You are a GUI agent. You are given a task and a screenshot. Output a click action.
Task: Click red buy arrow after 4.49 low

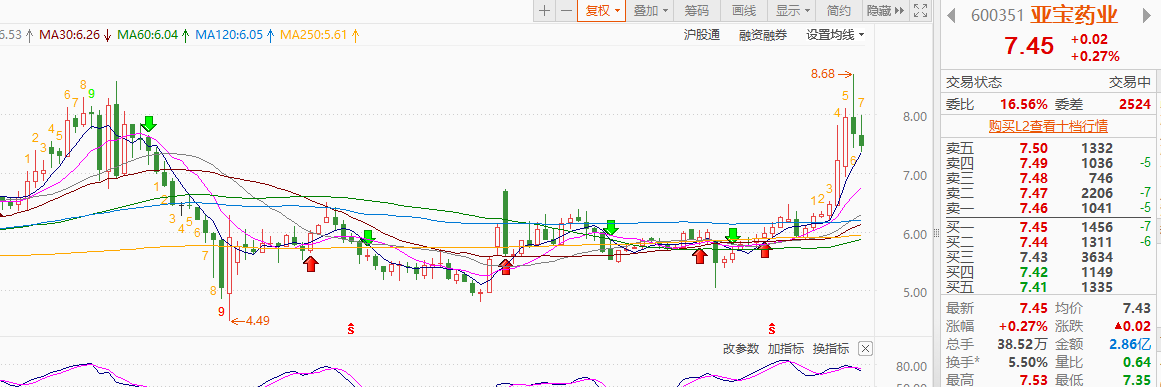(311, 263)
